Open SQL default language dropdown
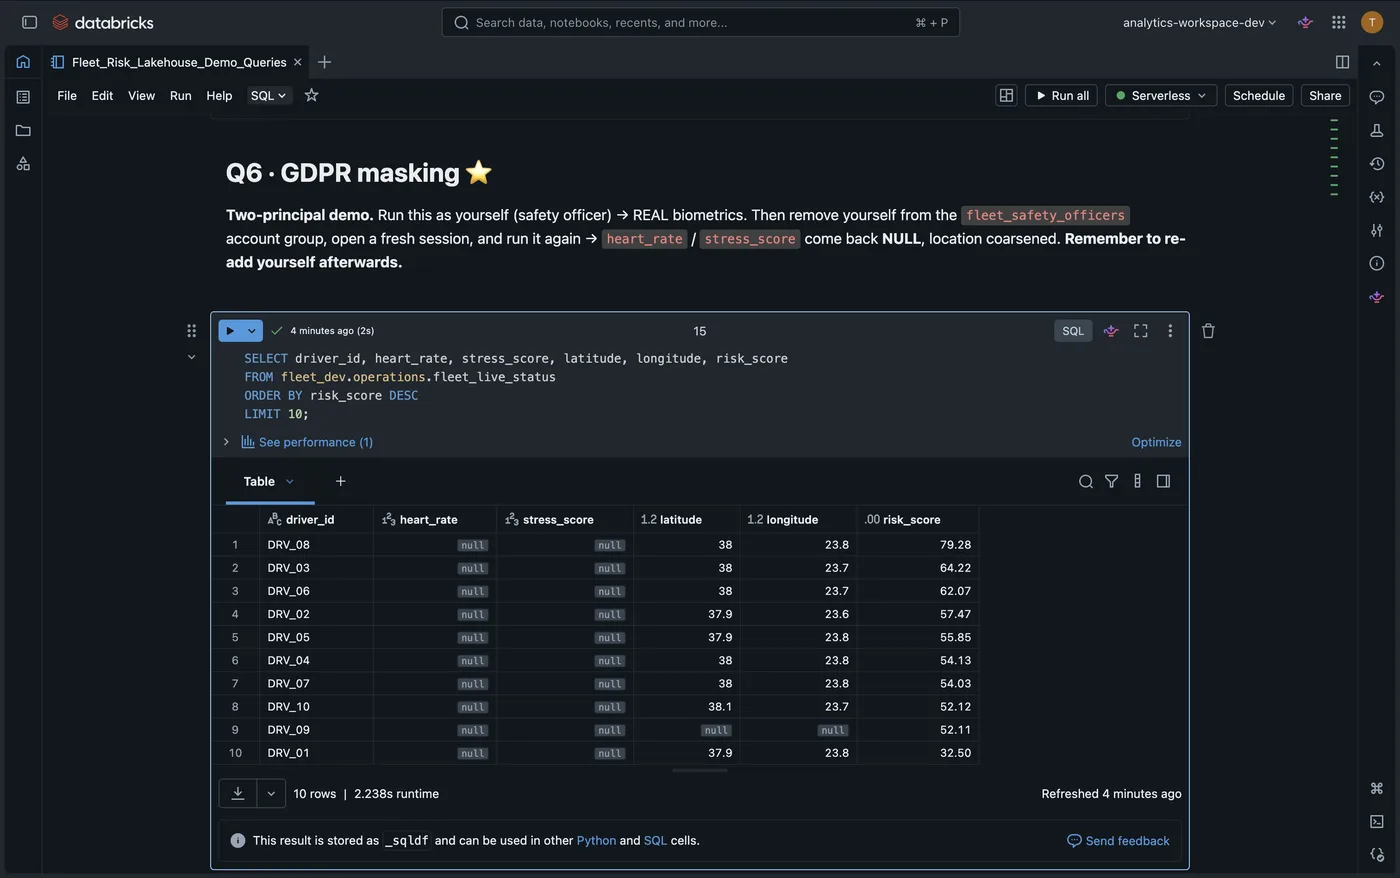1400x878 pixels. click(268, 95)
